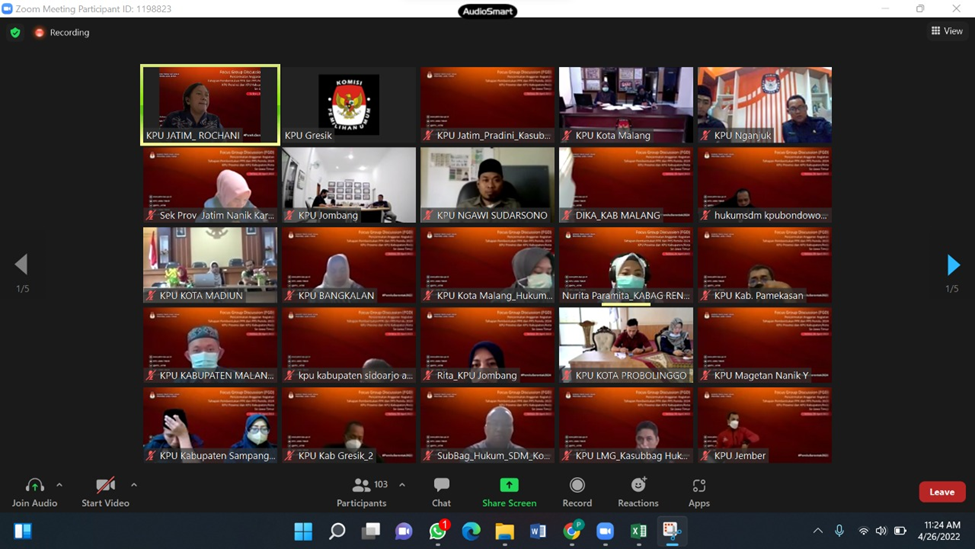Expand the audio options arrow
Screen dimensions: 975x549
tap(60, 485)
